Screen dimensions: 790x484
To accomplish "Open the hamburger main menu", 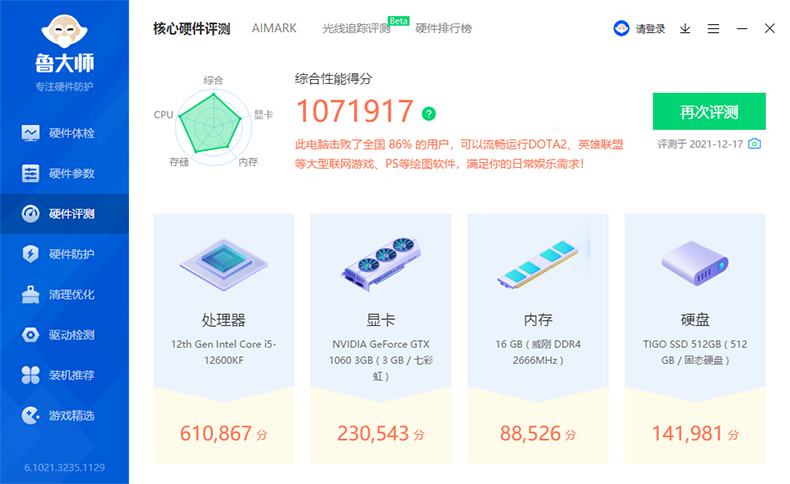I will pyautogui.click(x=713, y=29).
